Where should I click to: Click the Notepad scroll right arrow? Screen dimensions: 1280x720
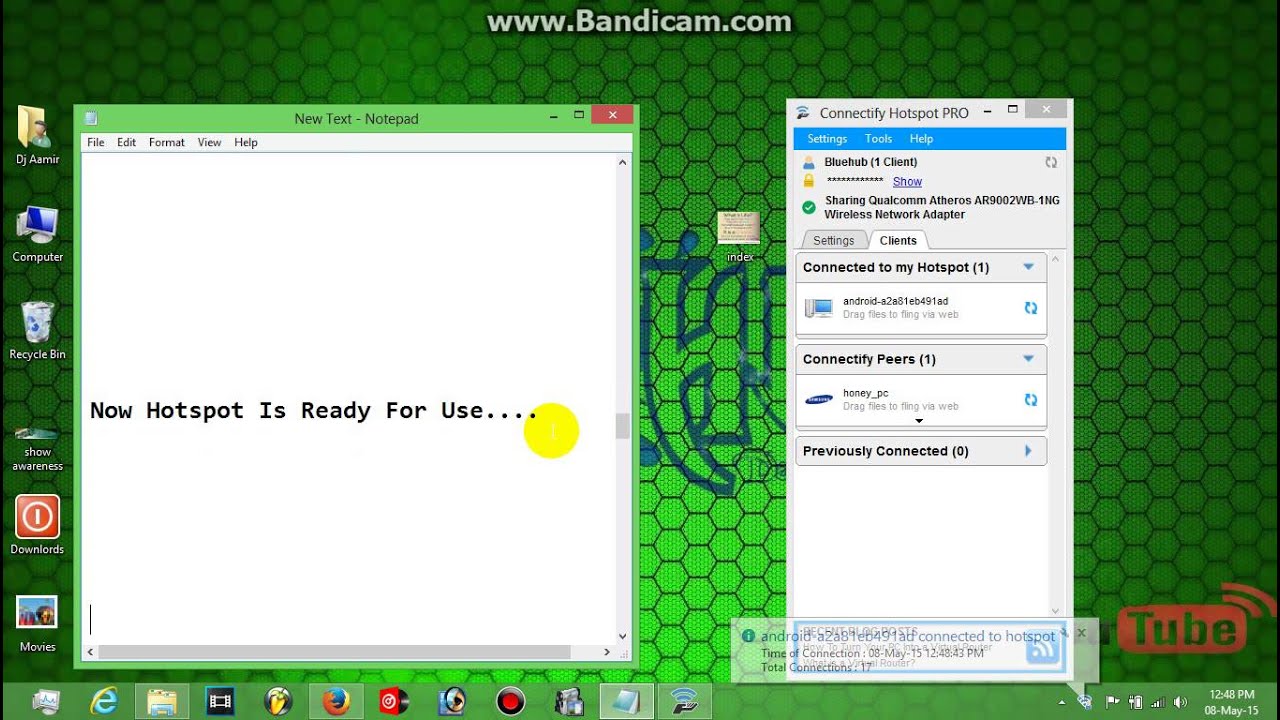click(x=606, y=652)
